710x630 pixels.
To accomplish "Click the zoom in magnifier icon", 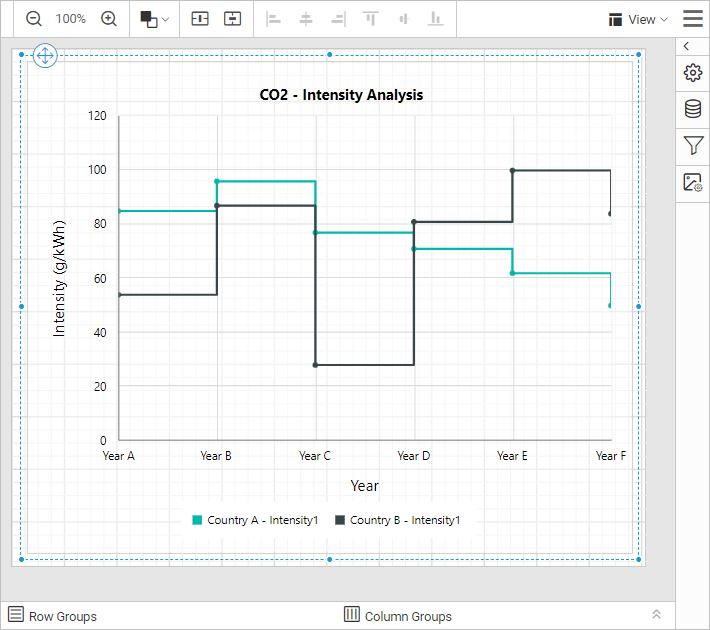I will (x=109, y=19).
